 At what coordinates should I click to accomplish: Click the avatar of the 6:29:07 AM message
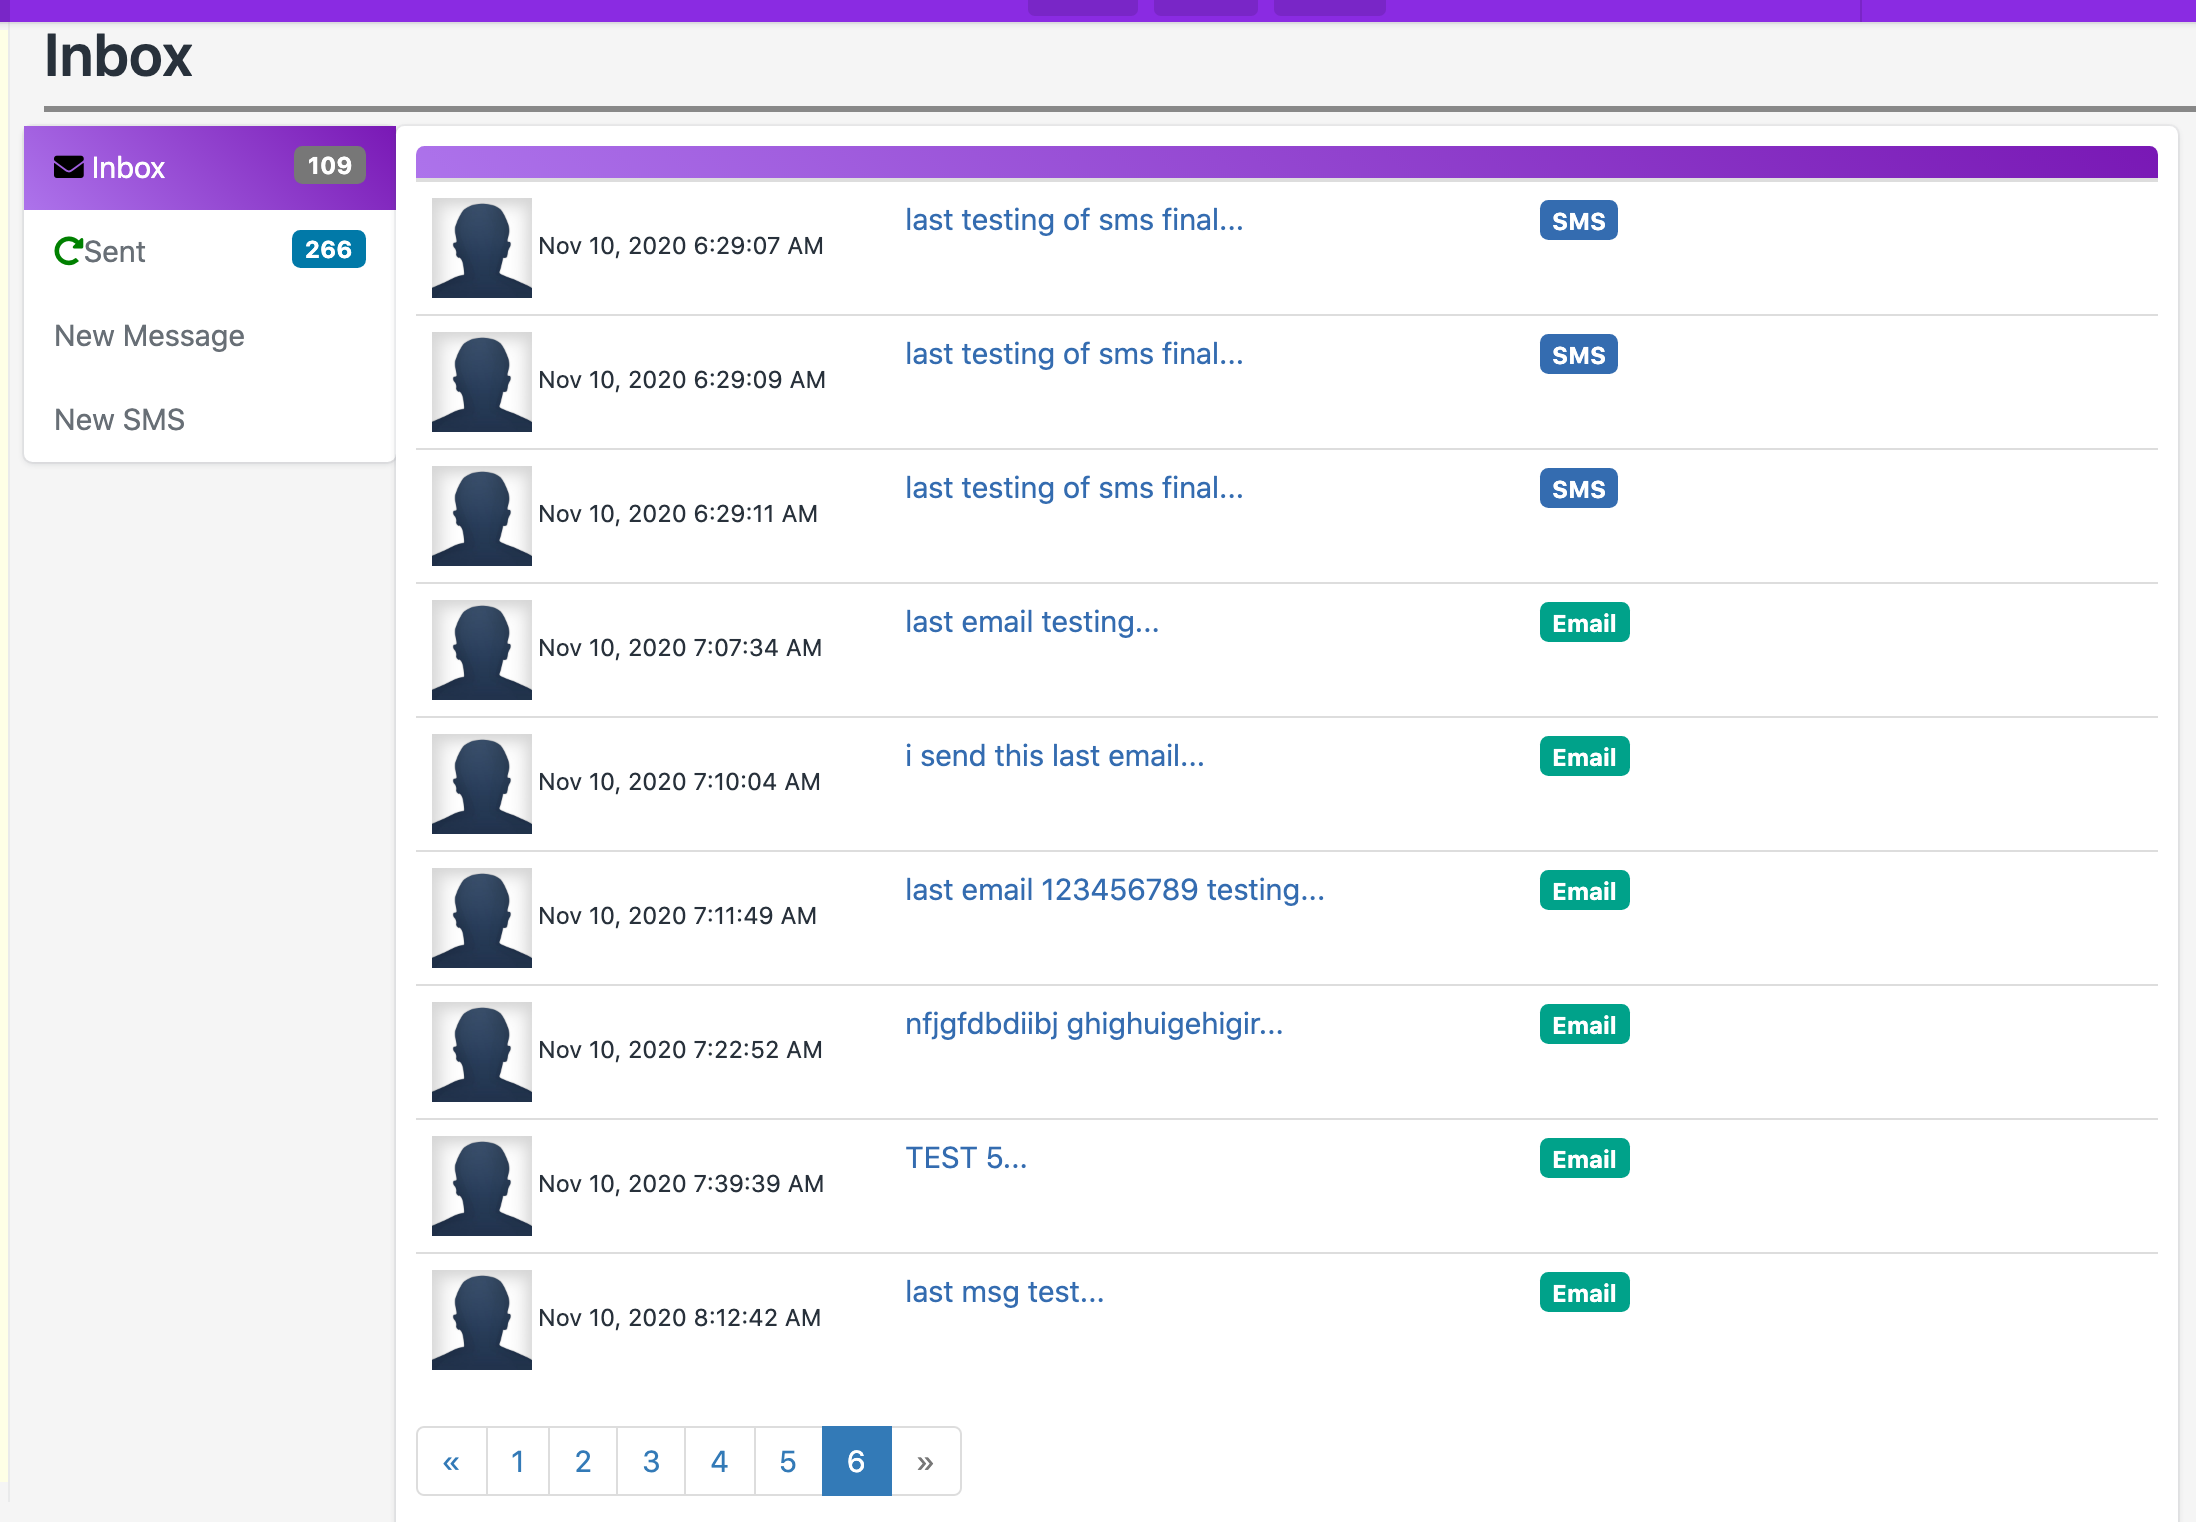coord(481,248)
